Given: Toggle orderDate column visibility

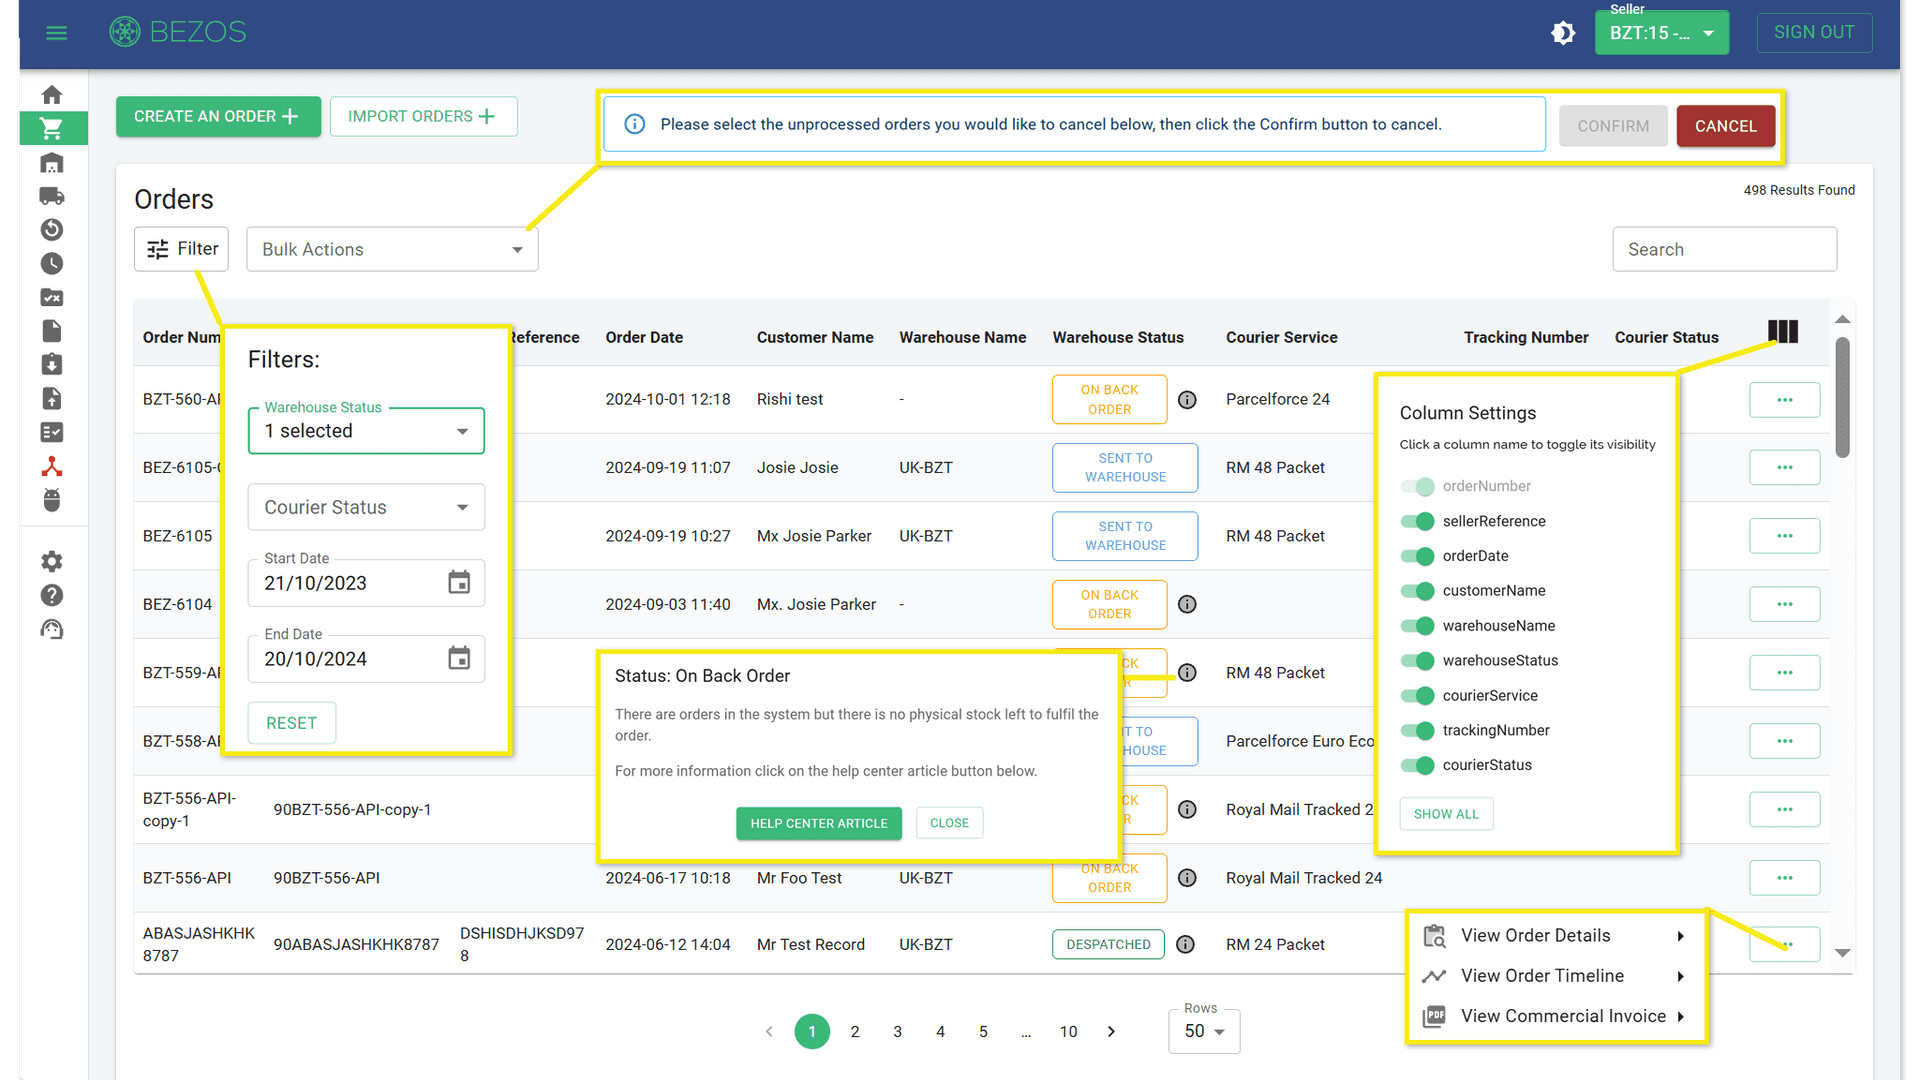Looking at the screenshot, I should click(x=1417, y=556).
